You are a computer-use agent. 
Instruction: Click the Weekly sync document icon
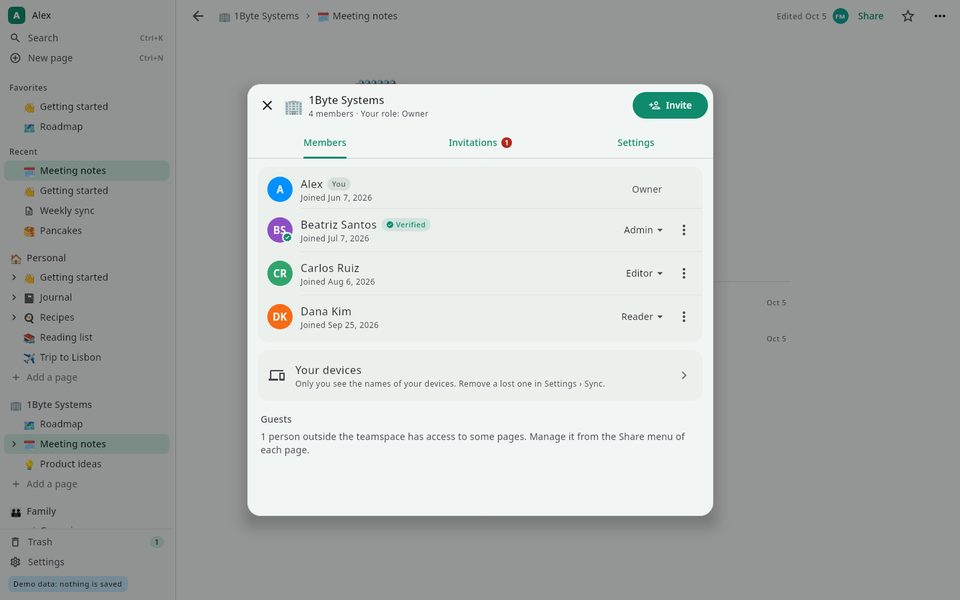[29, 211]
